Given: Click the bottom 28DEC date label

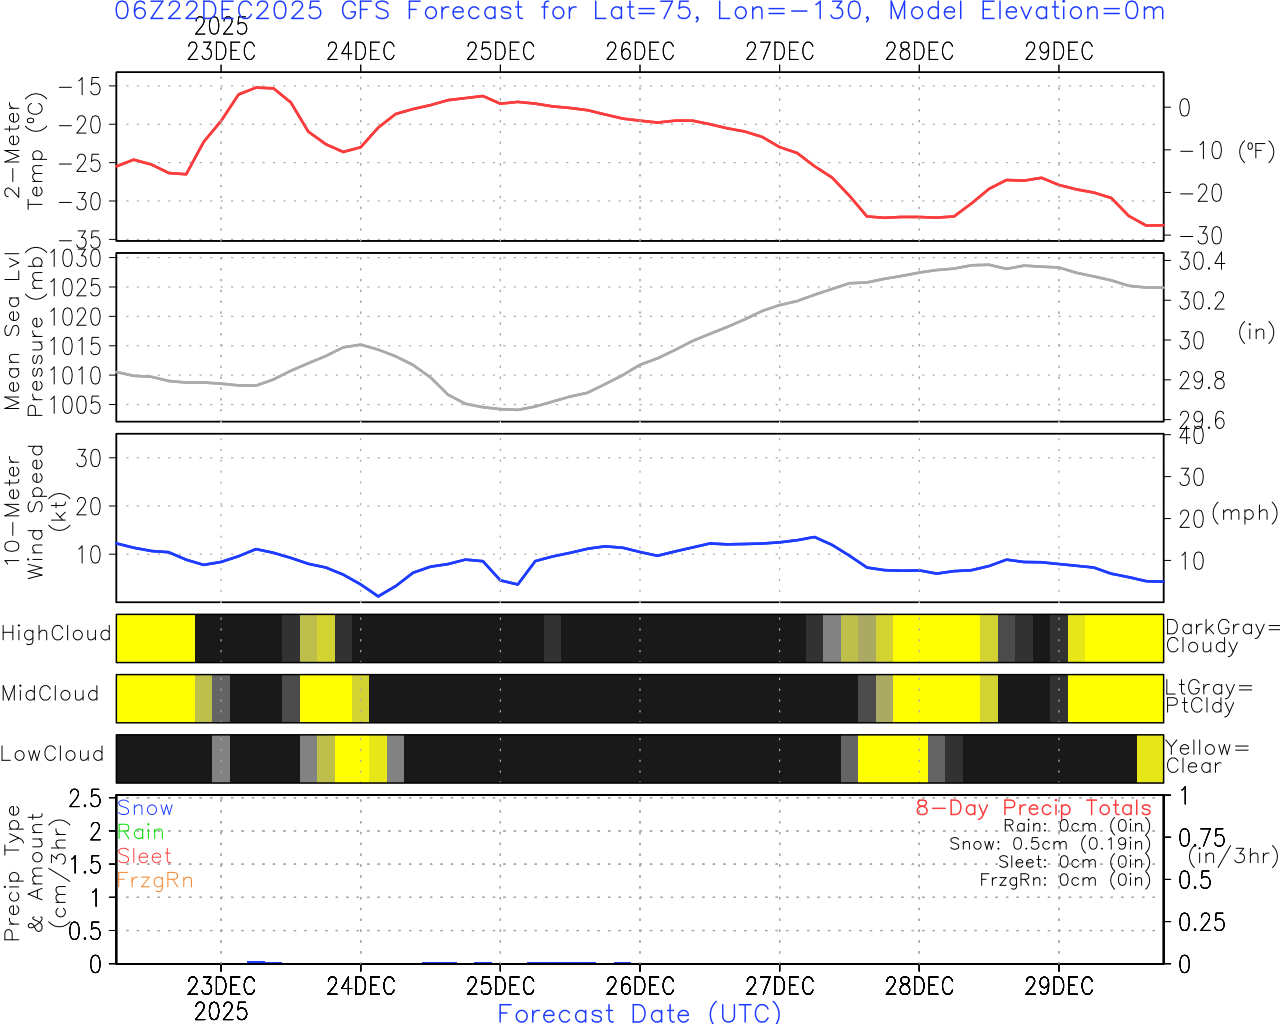Looking at the screenshot, I should click(919, 986).
